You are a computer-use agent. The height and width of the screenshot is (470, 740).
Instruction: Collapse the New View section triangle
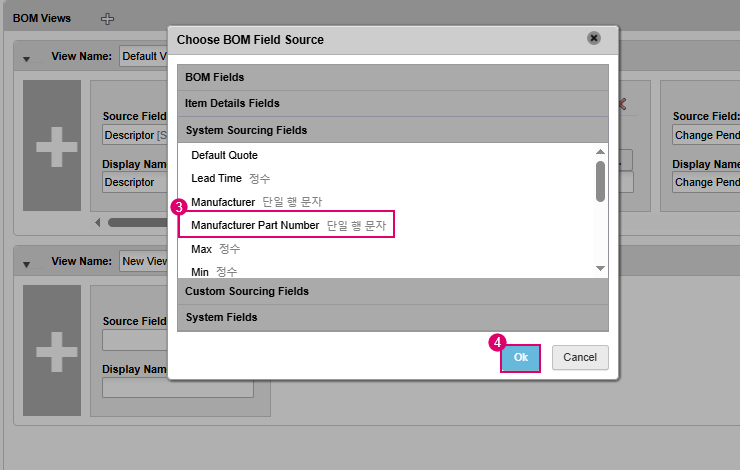(x=27, y=263)
